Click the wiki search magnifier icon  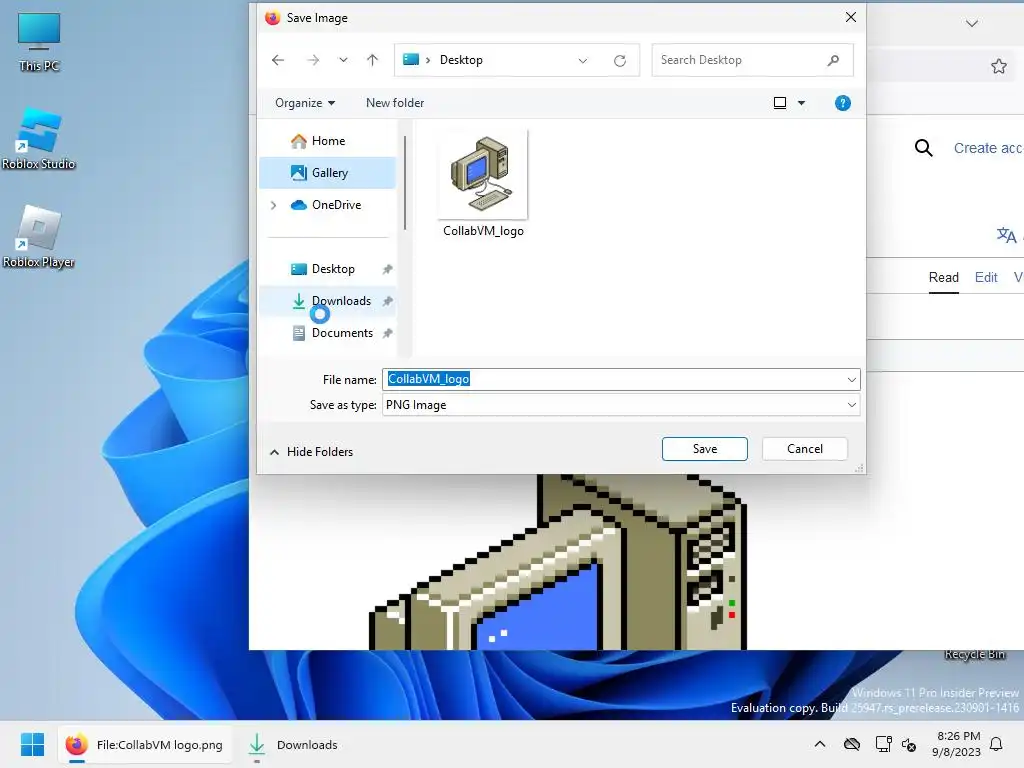pyautogui.click(x=923, y=148)
